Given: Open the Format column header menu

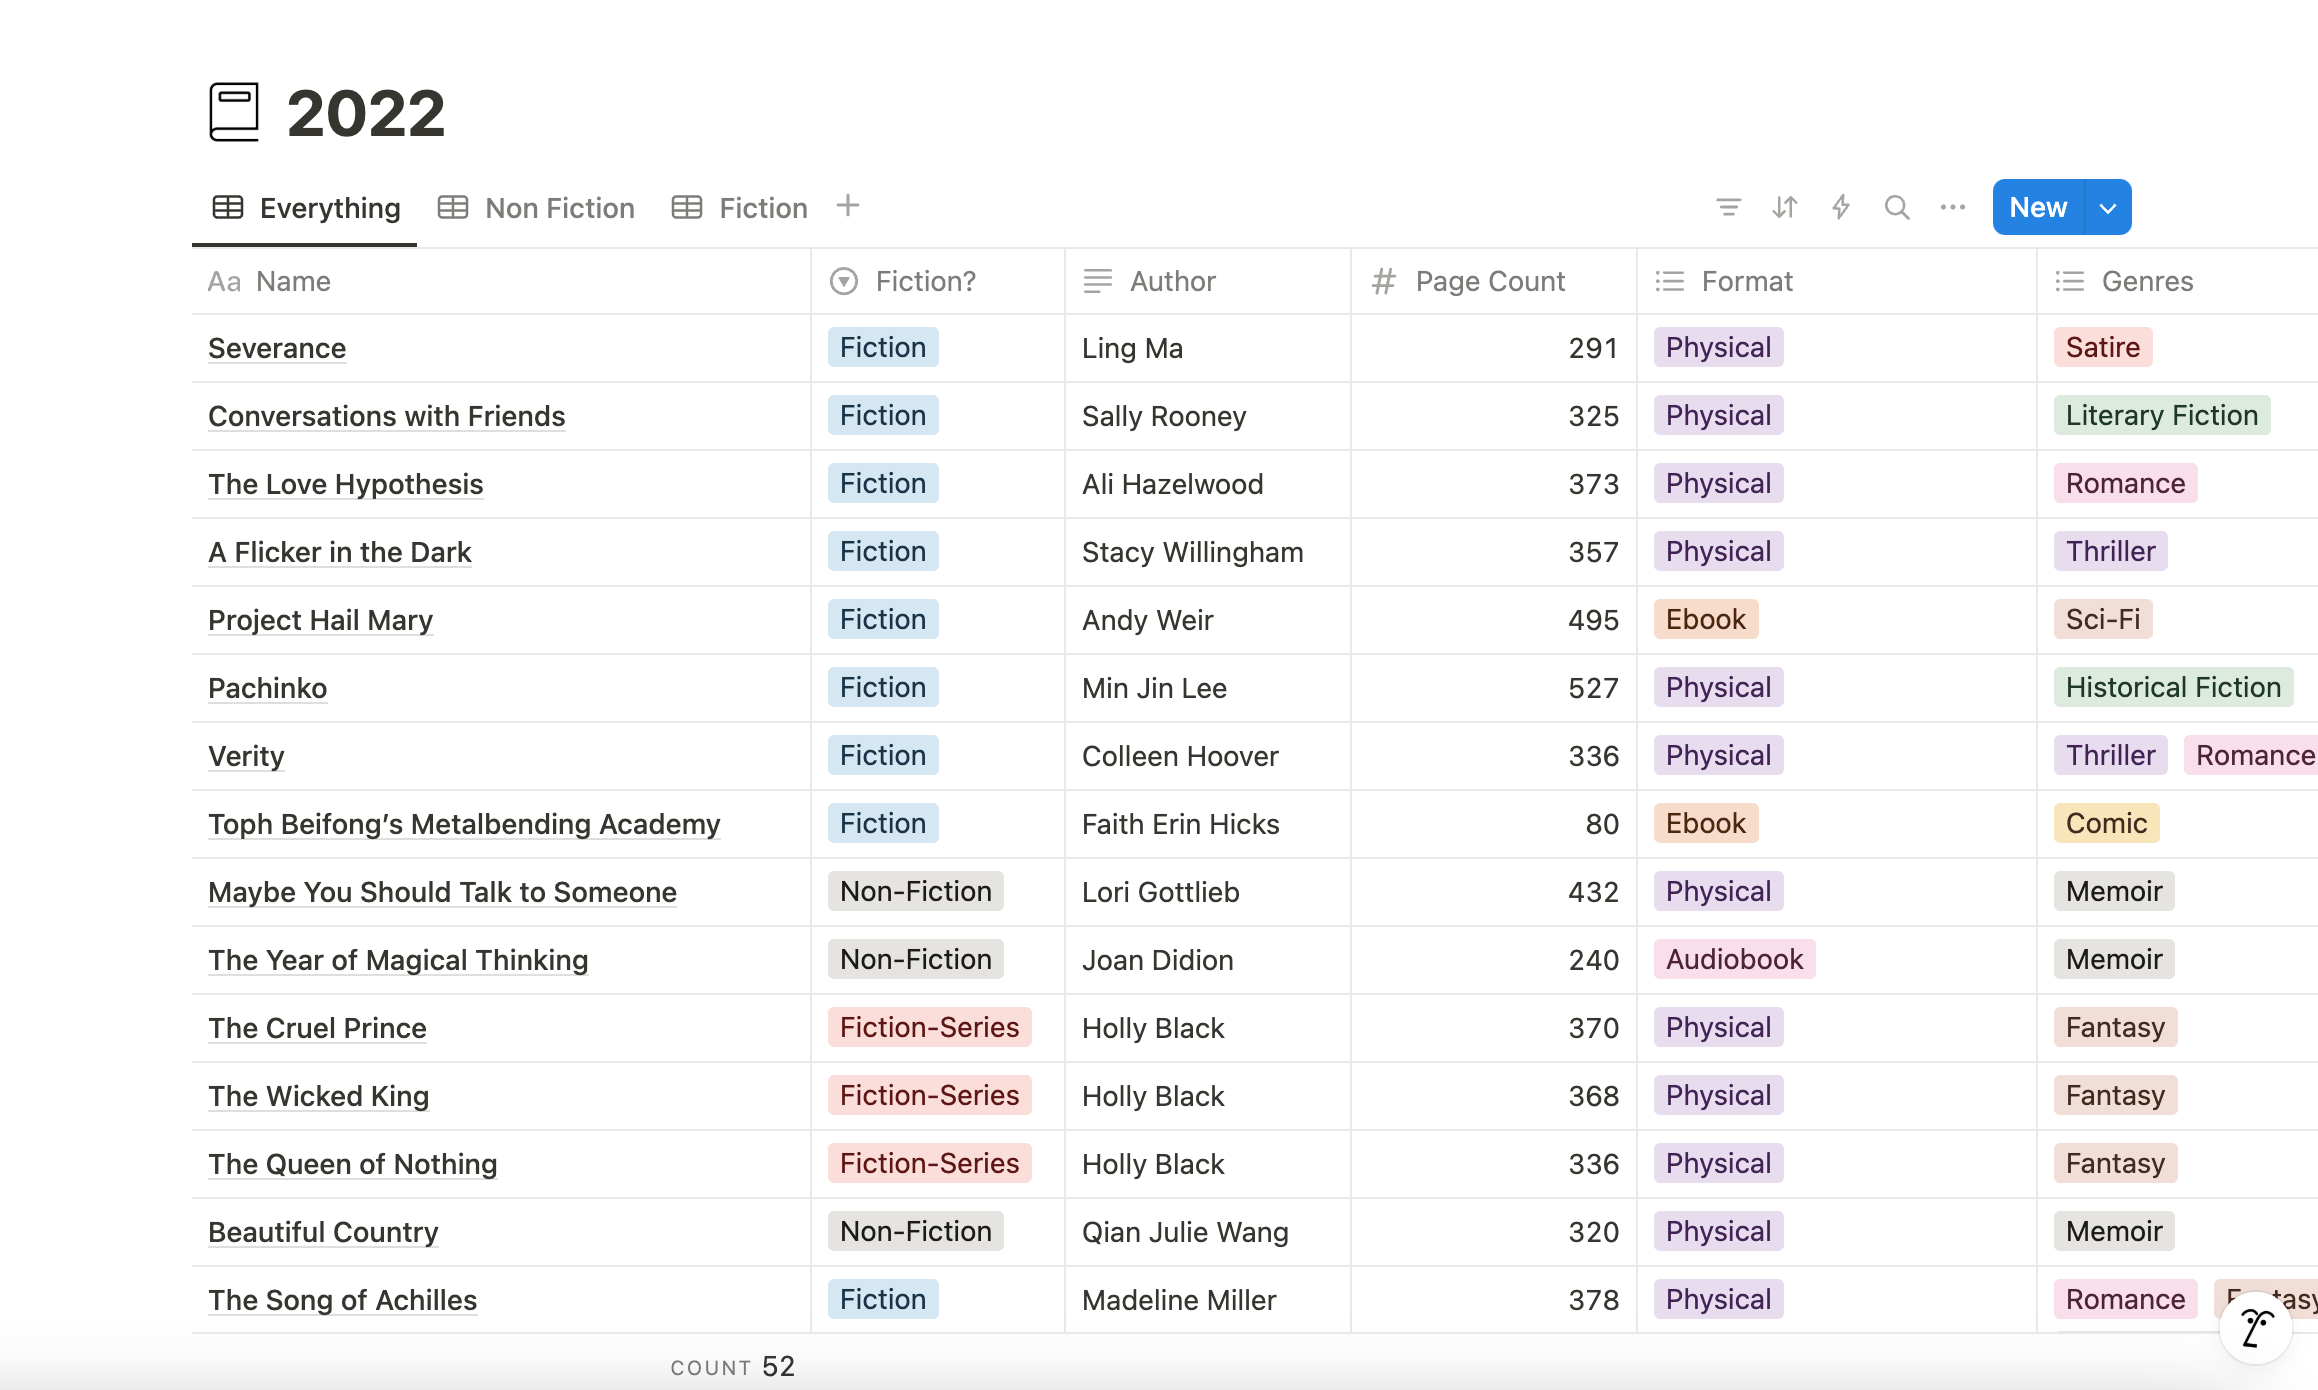Looking at the screenshot, I should point(1837,281).
